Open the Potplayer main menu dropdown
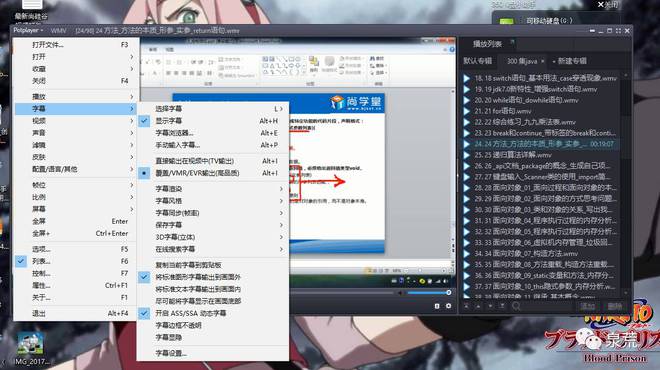The image size is (660, 370). point(28,31)
